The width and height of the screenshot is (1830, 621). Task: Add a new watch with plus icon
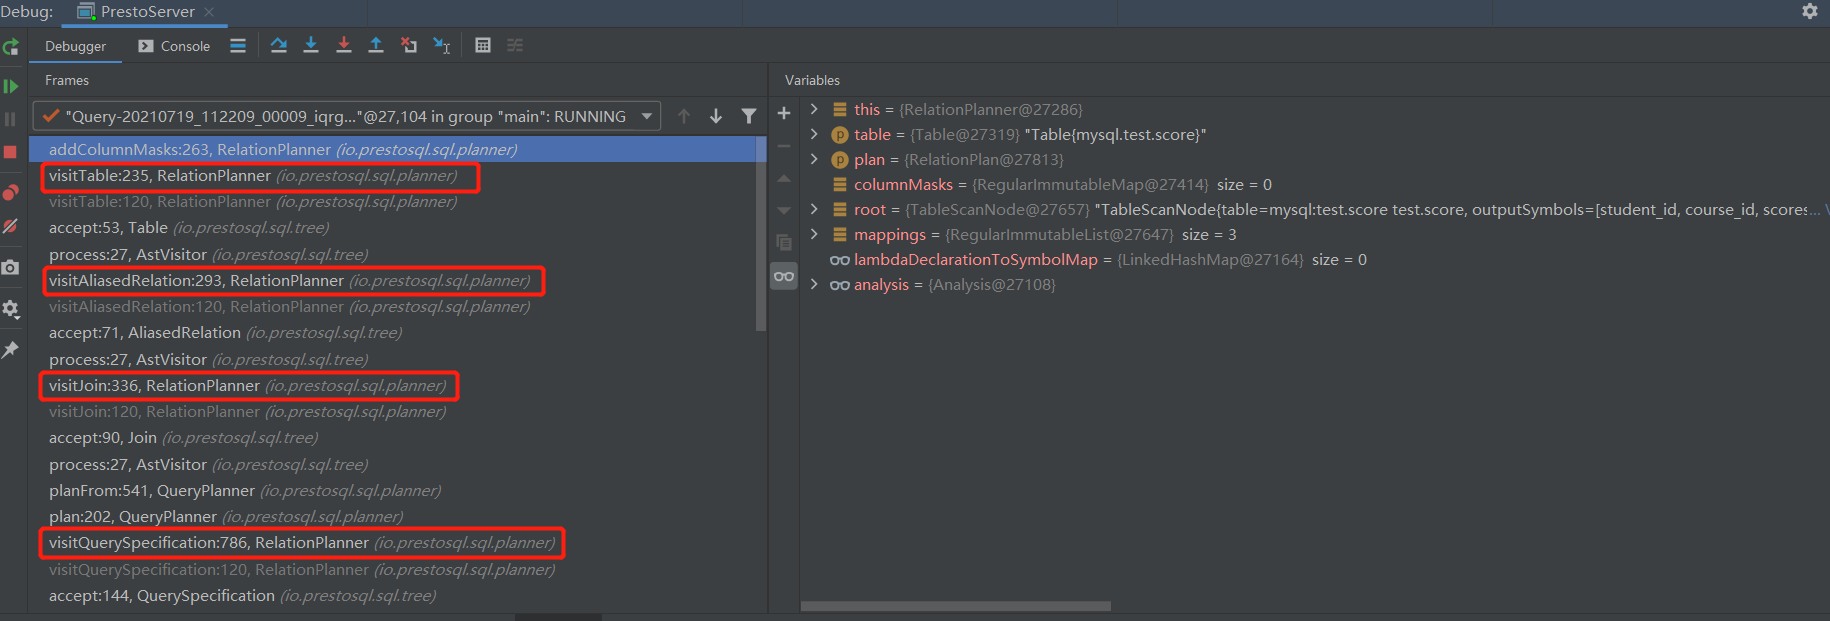click(784, 114)
